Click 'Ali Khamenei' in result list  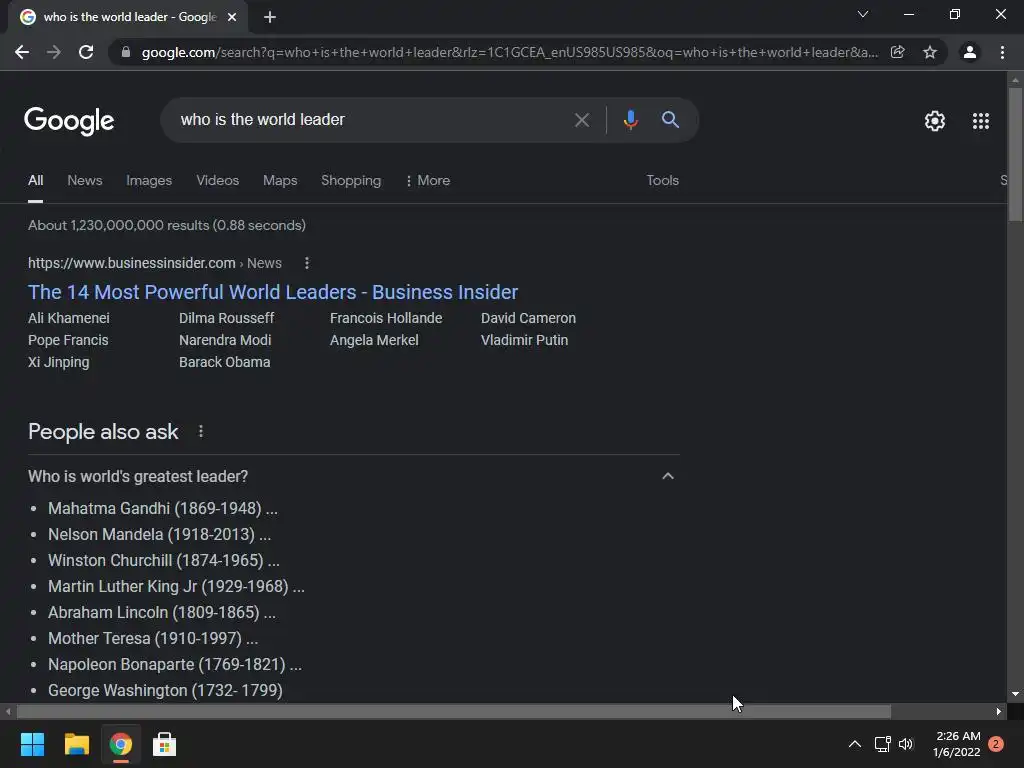tap(69, 318)
